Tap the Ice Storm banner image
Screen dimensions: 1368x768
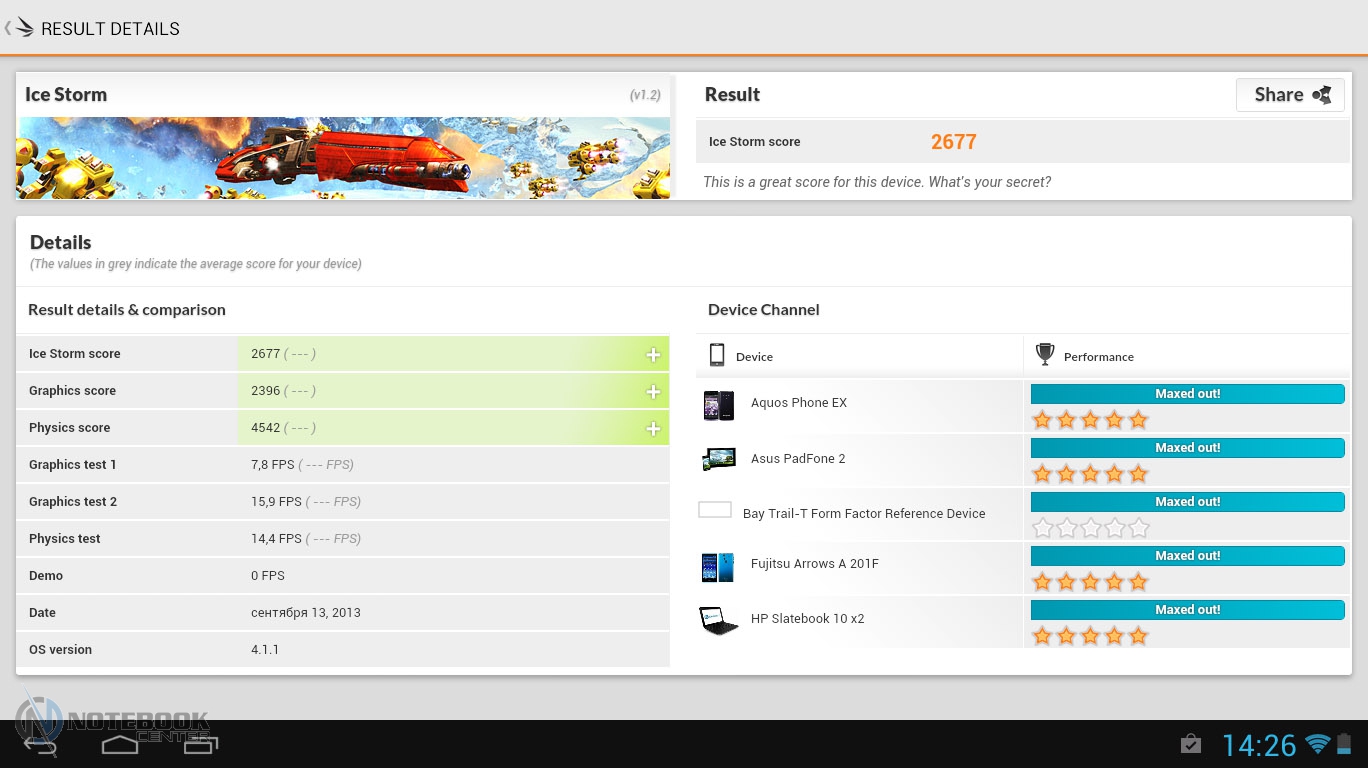pos(343,158)
